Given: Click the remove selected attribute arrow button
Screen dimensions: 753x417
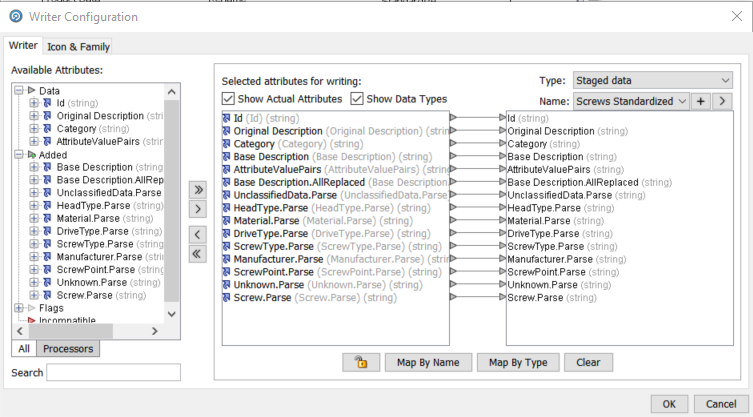Looking at the screenshot, I should coord(197,233).
